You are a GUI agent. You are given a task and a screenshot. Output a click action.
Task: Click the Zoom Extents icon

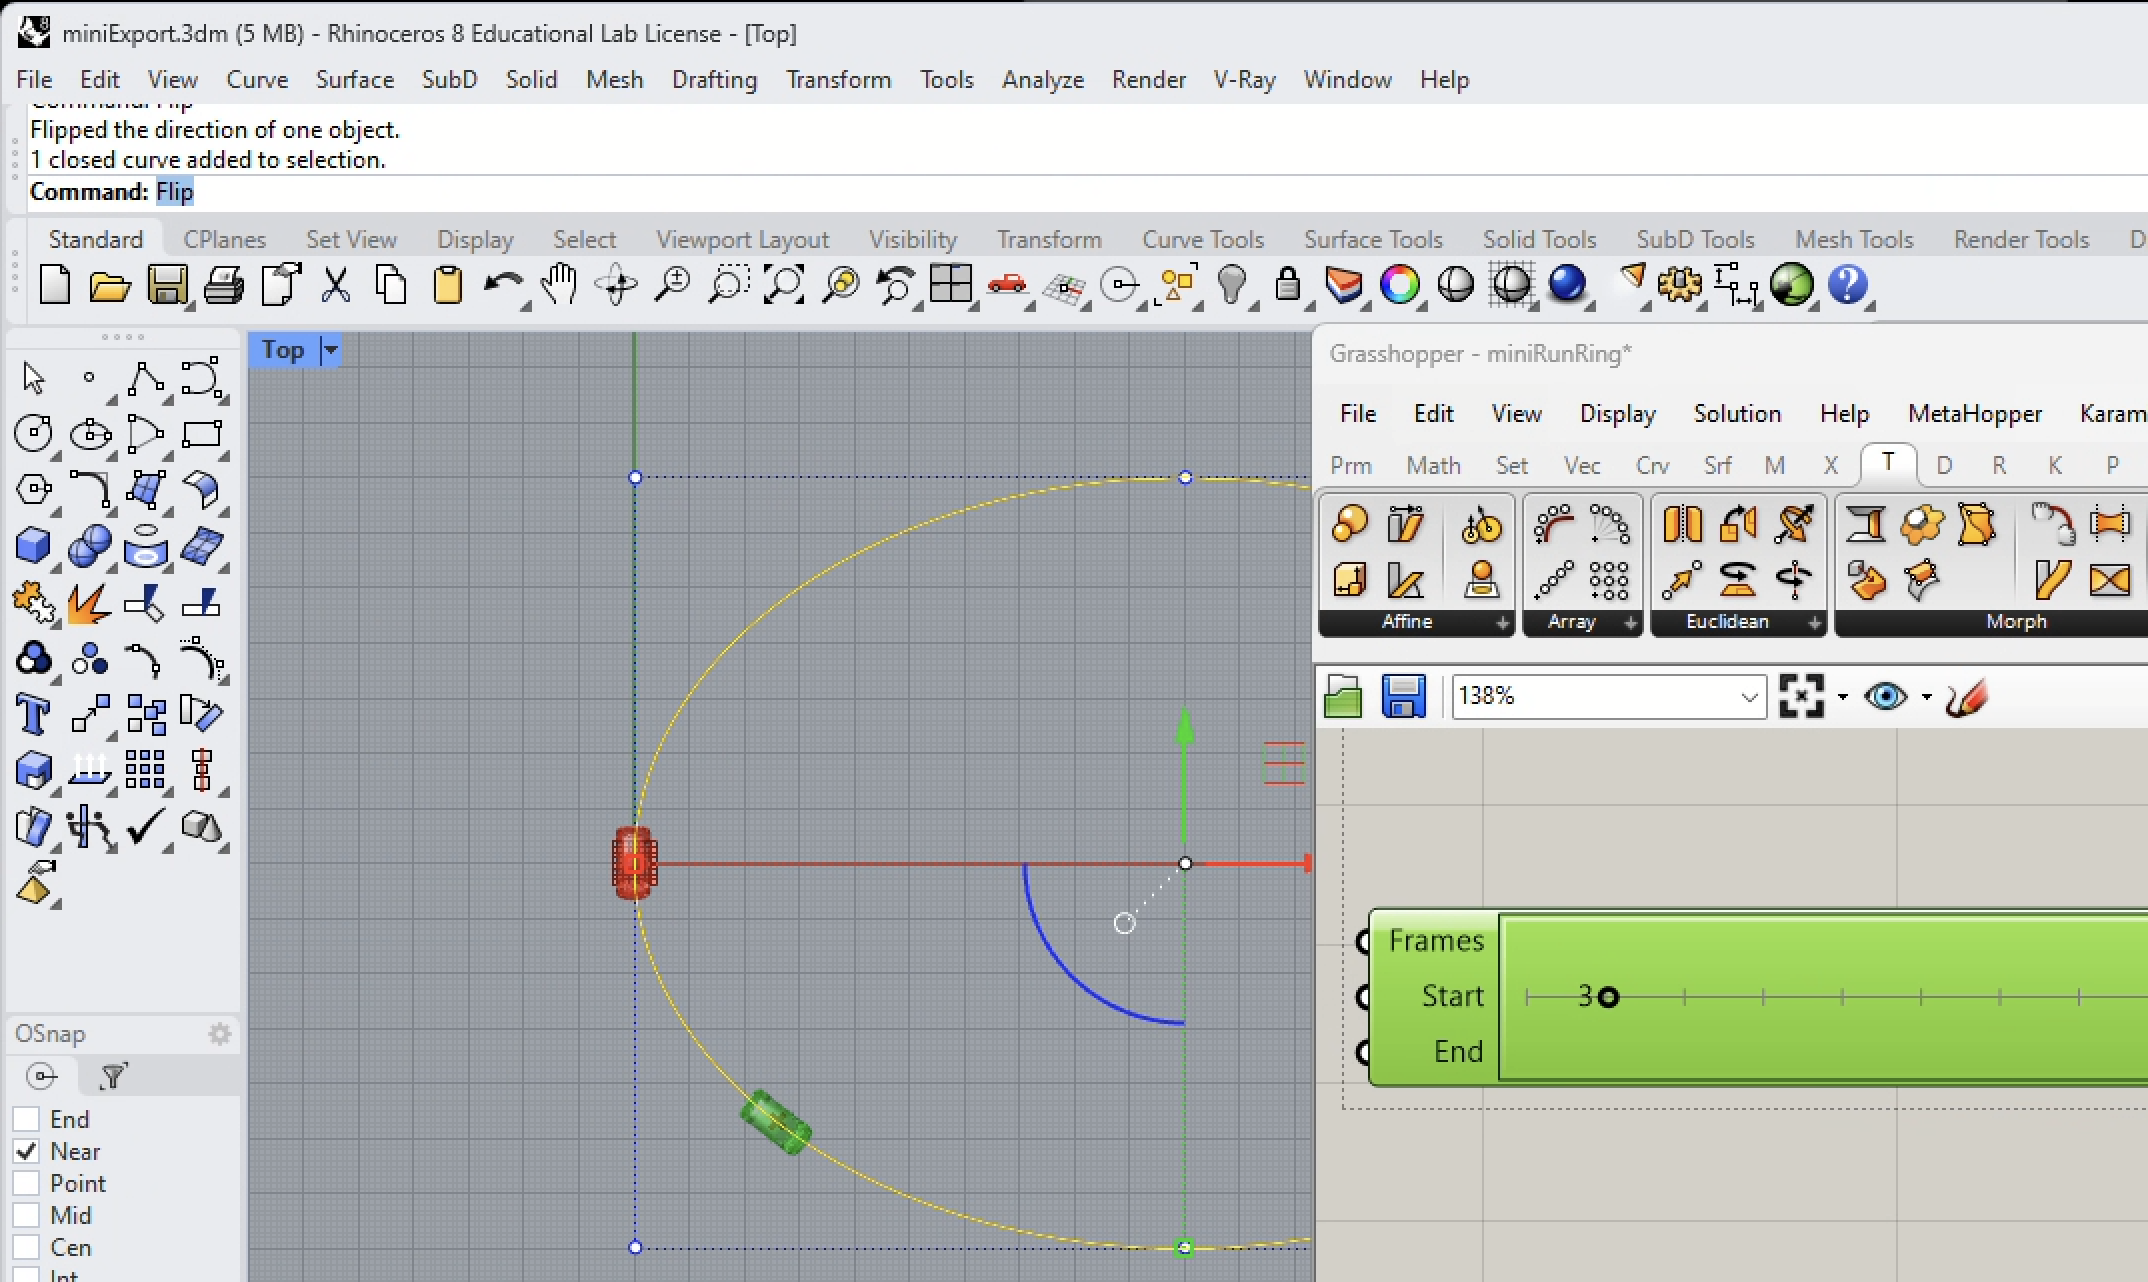(x=785, y=285)
